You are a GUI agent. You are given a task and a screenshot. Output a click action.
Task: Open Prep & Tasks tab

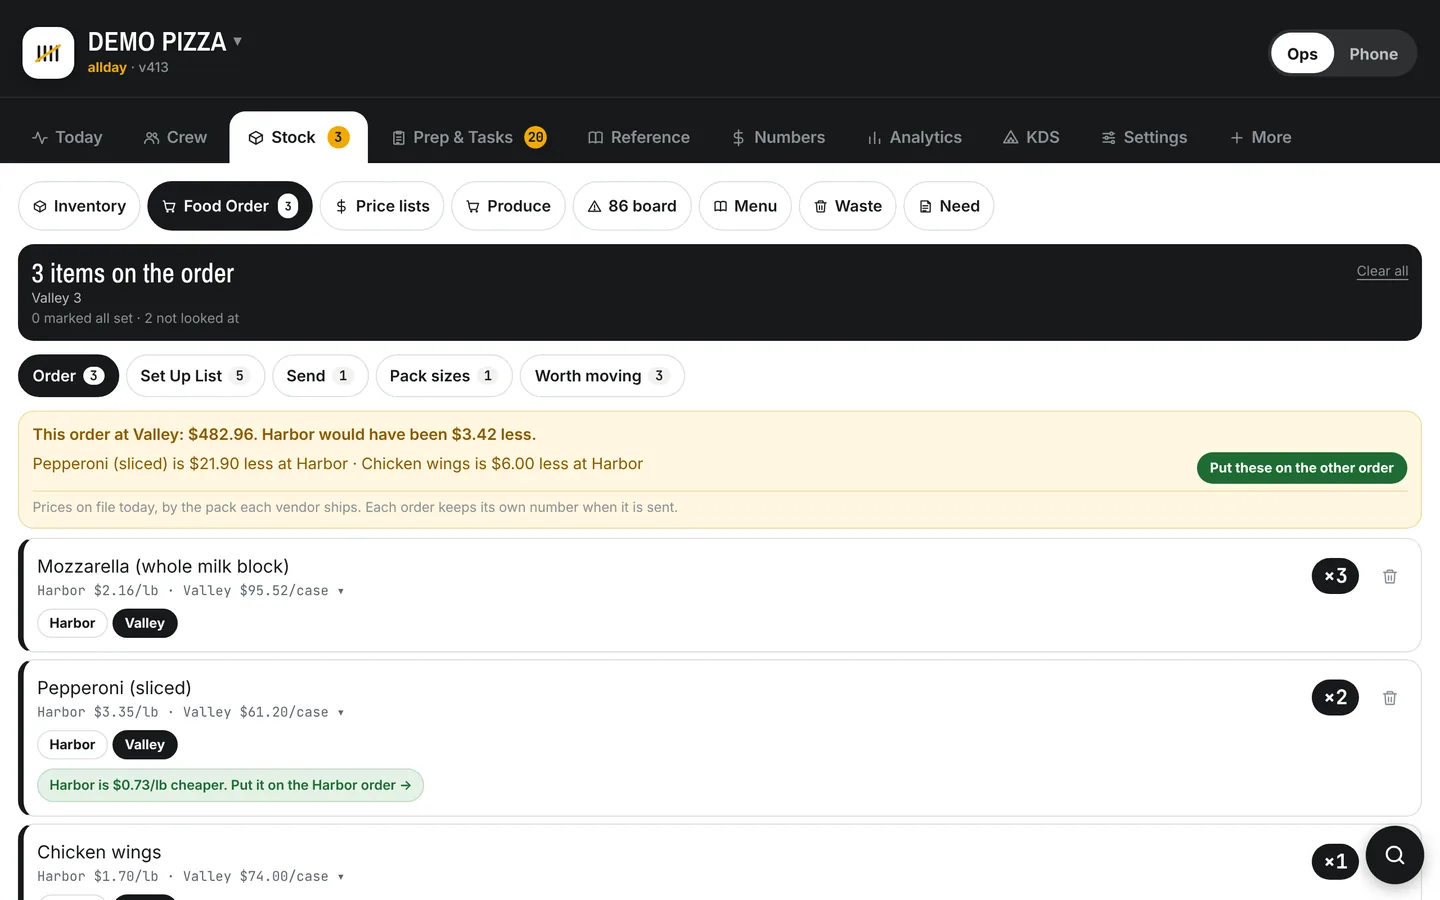[469, 137]
